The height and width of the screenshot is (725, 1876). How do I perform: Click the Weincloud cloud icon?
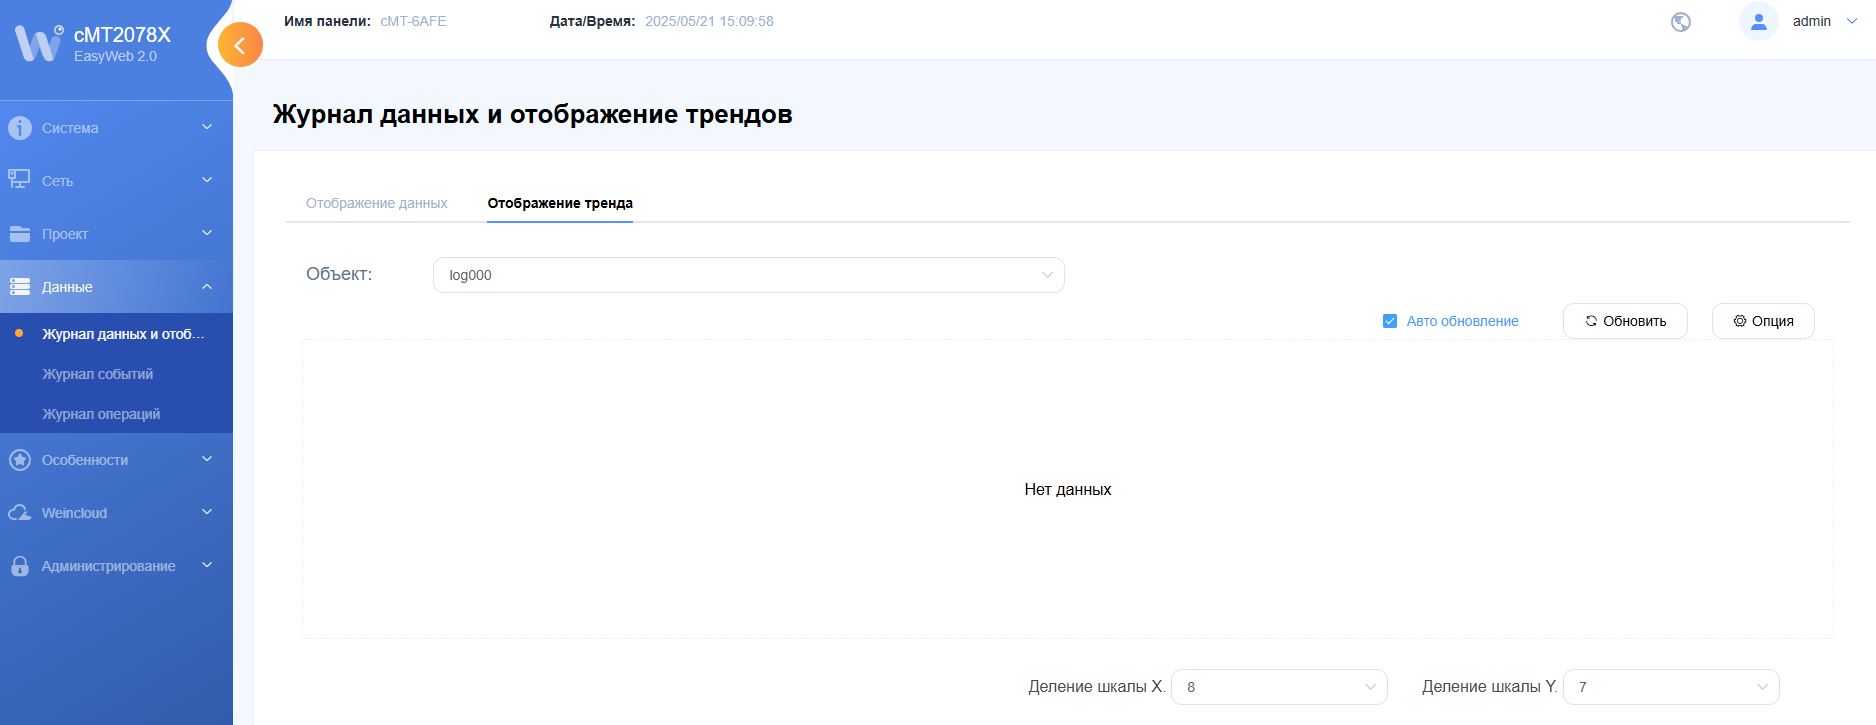pos(19,513)
